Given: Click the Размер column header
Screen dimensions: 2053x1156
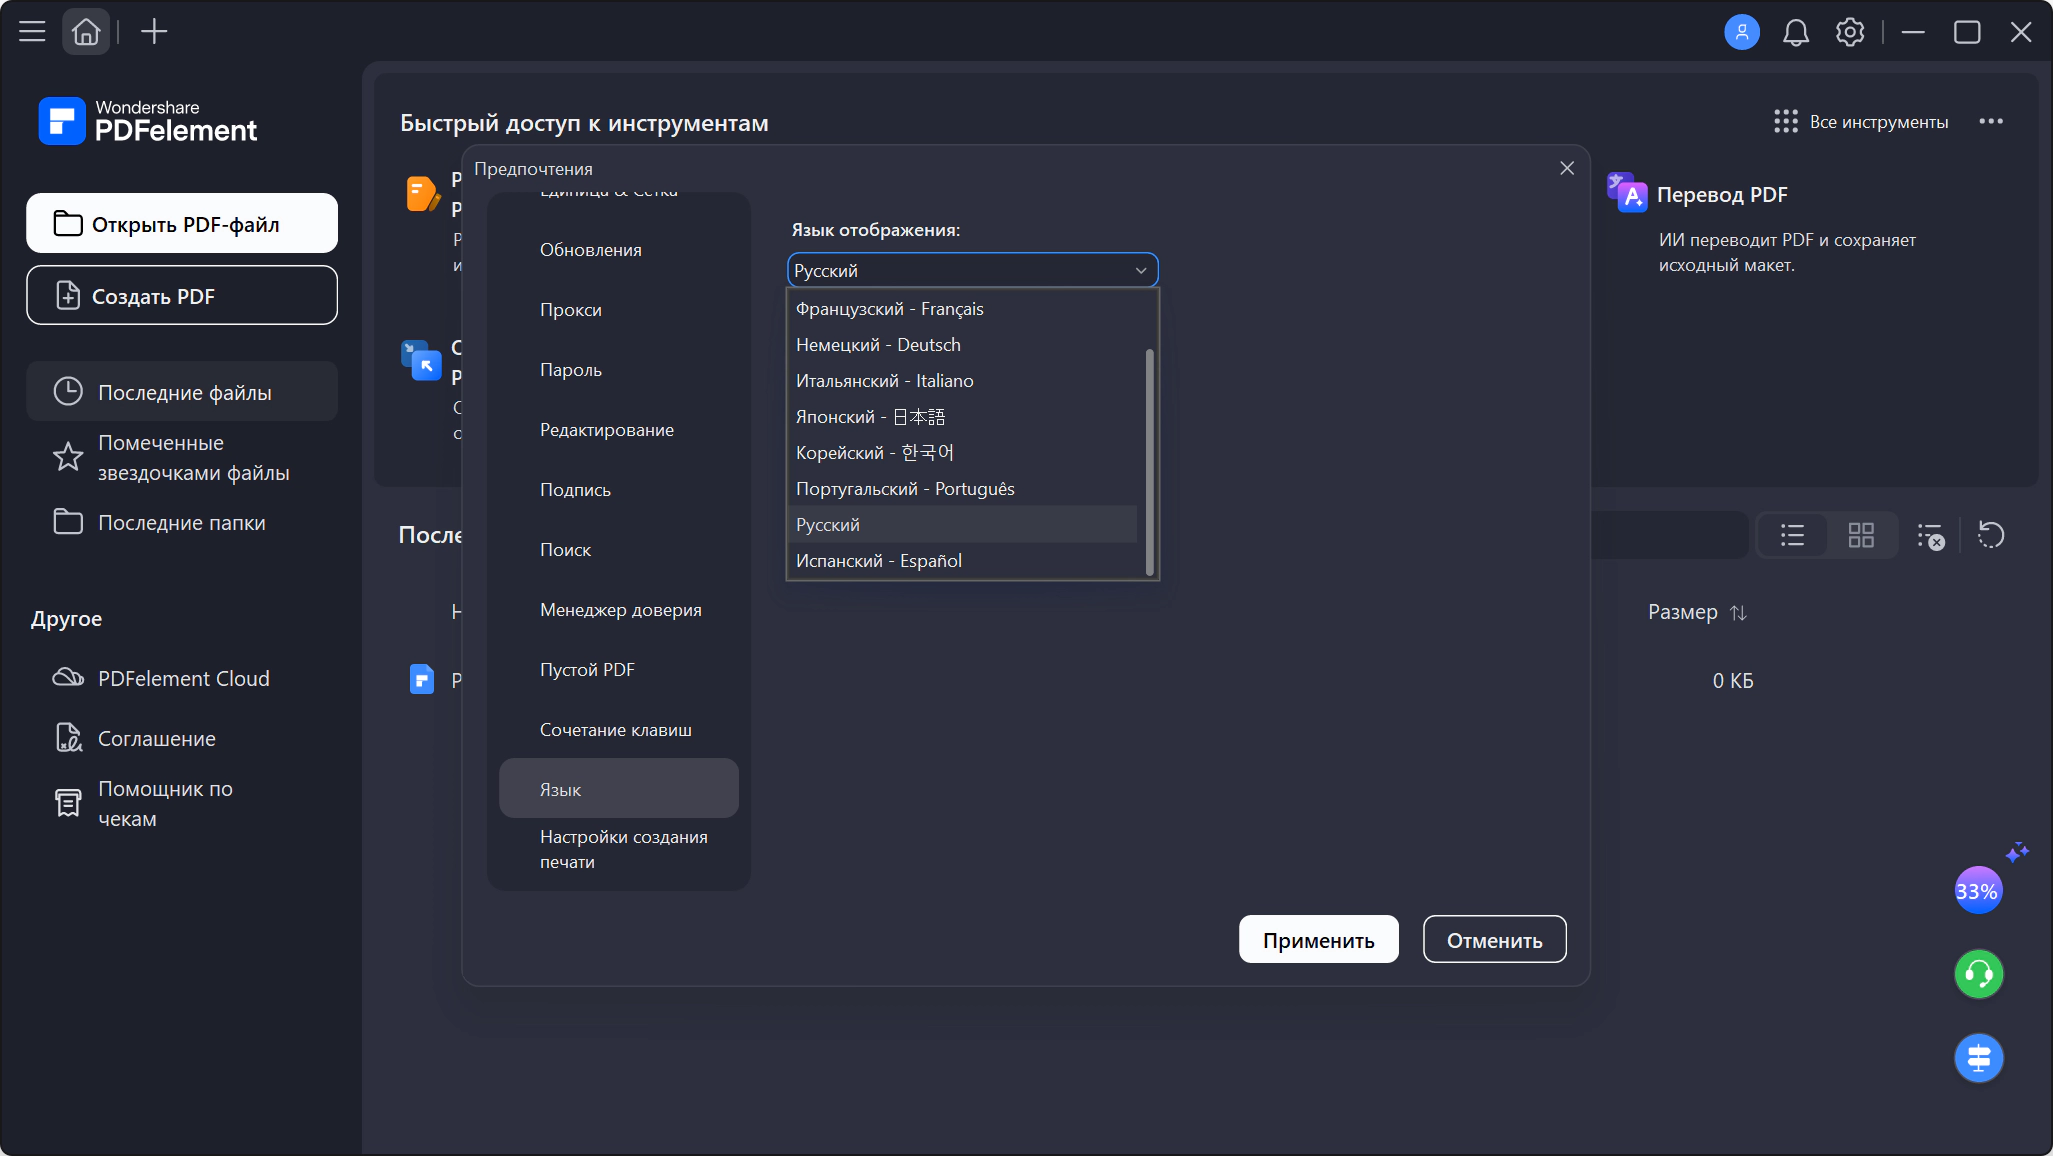Looking at the screenshot, I should click(x=1682, y=612).
